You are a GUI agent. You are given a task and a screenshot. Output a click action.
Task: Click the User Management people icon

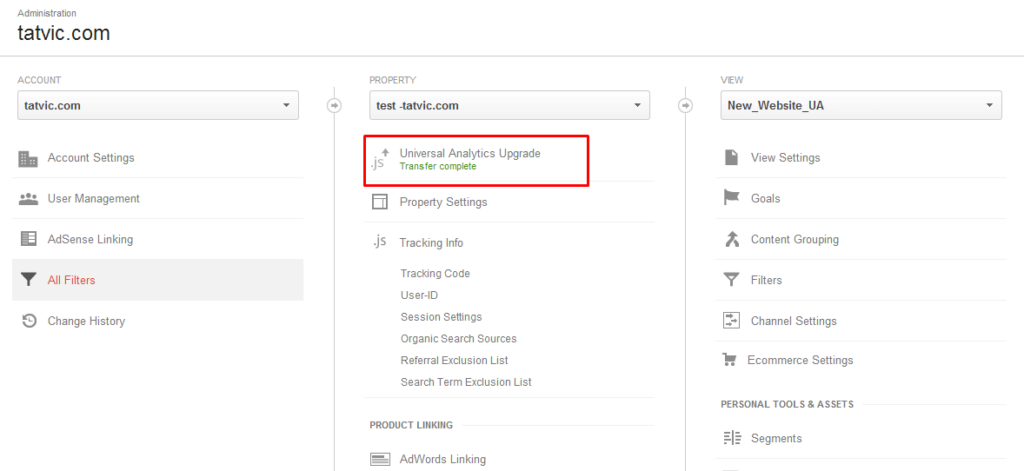pos(28,199)
